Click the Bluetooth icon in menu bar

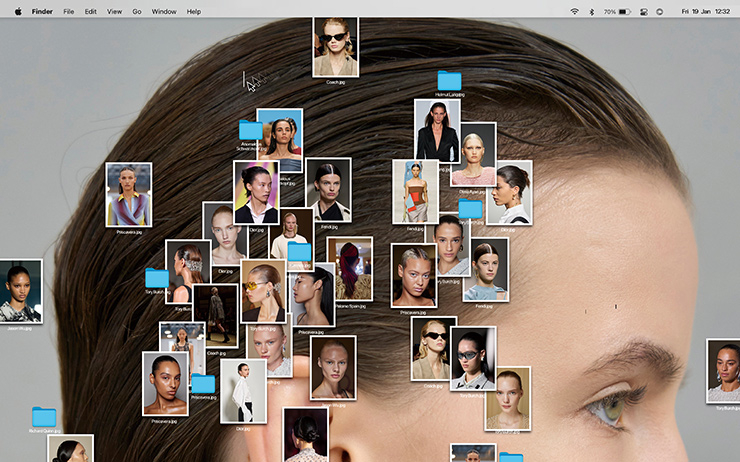pos(591,11)
